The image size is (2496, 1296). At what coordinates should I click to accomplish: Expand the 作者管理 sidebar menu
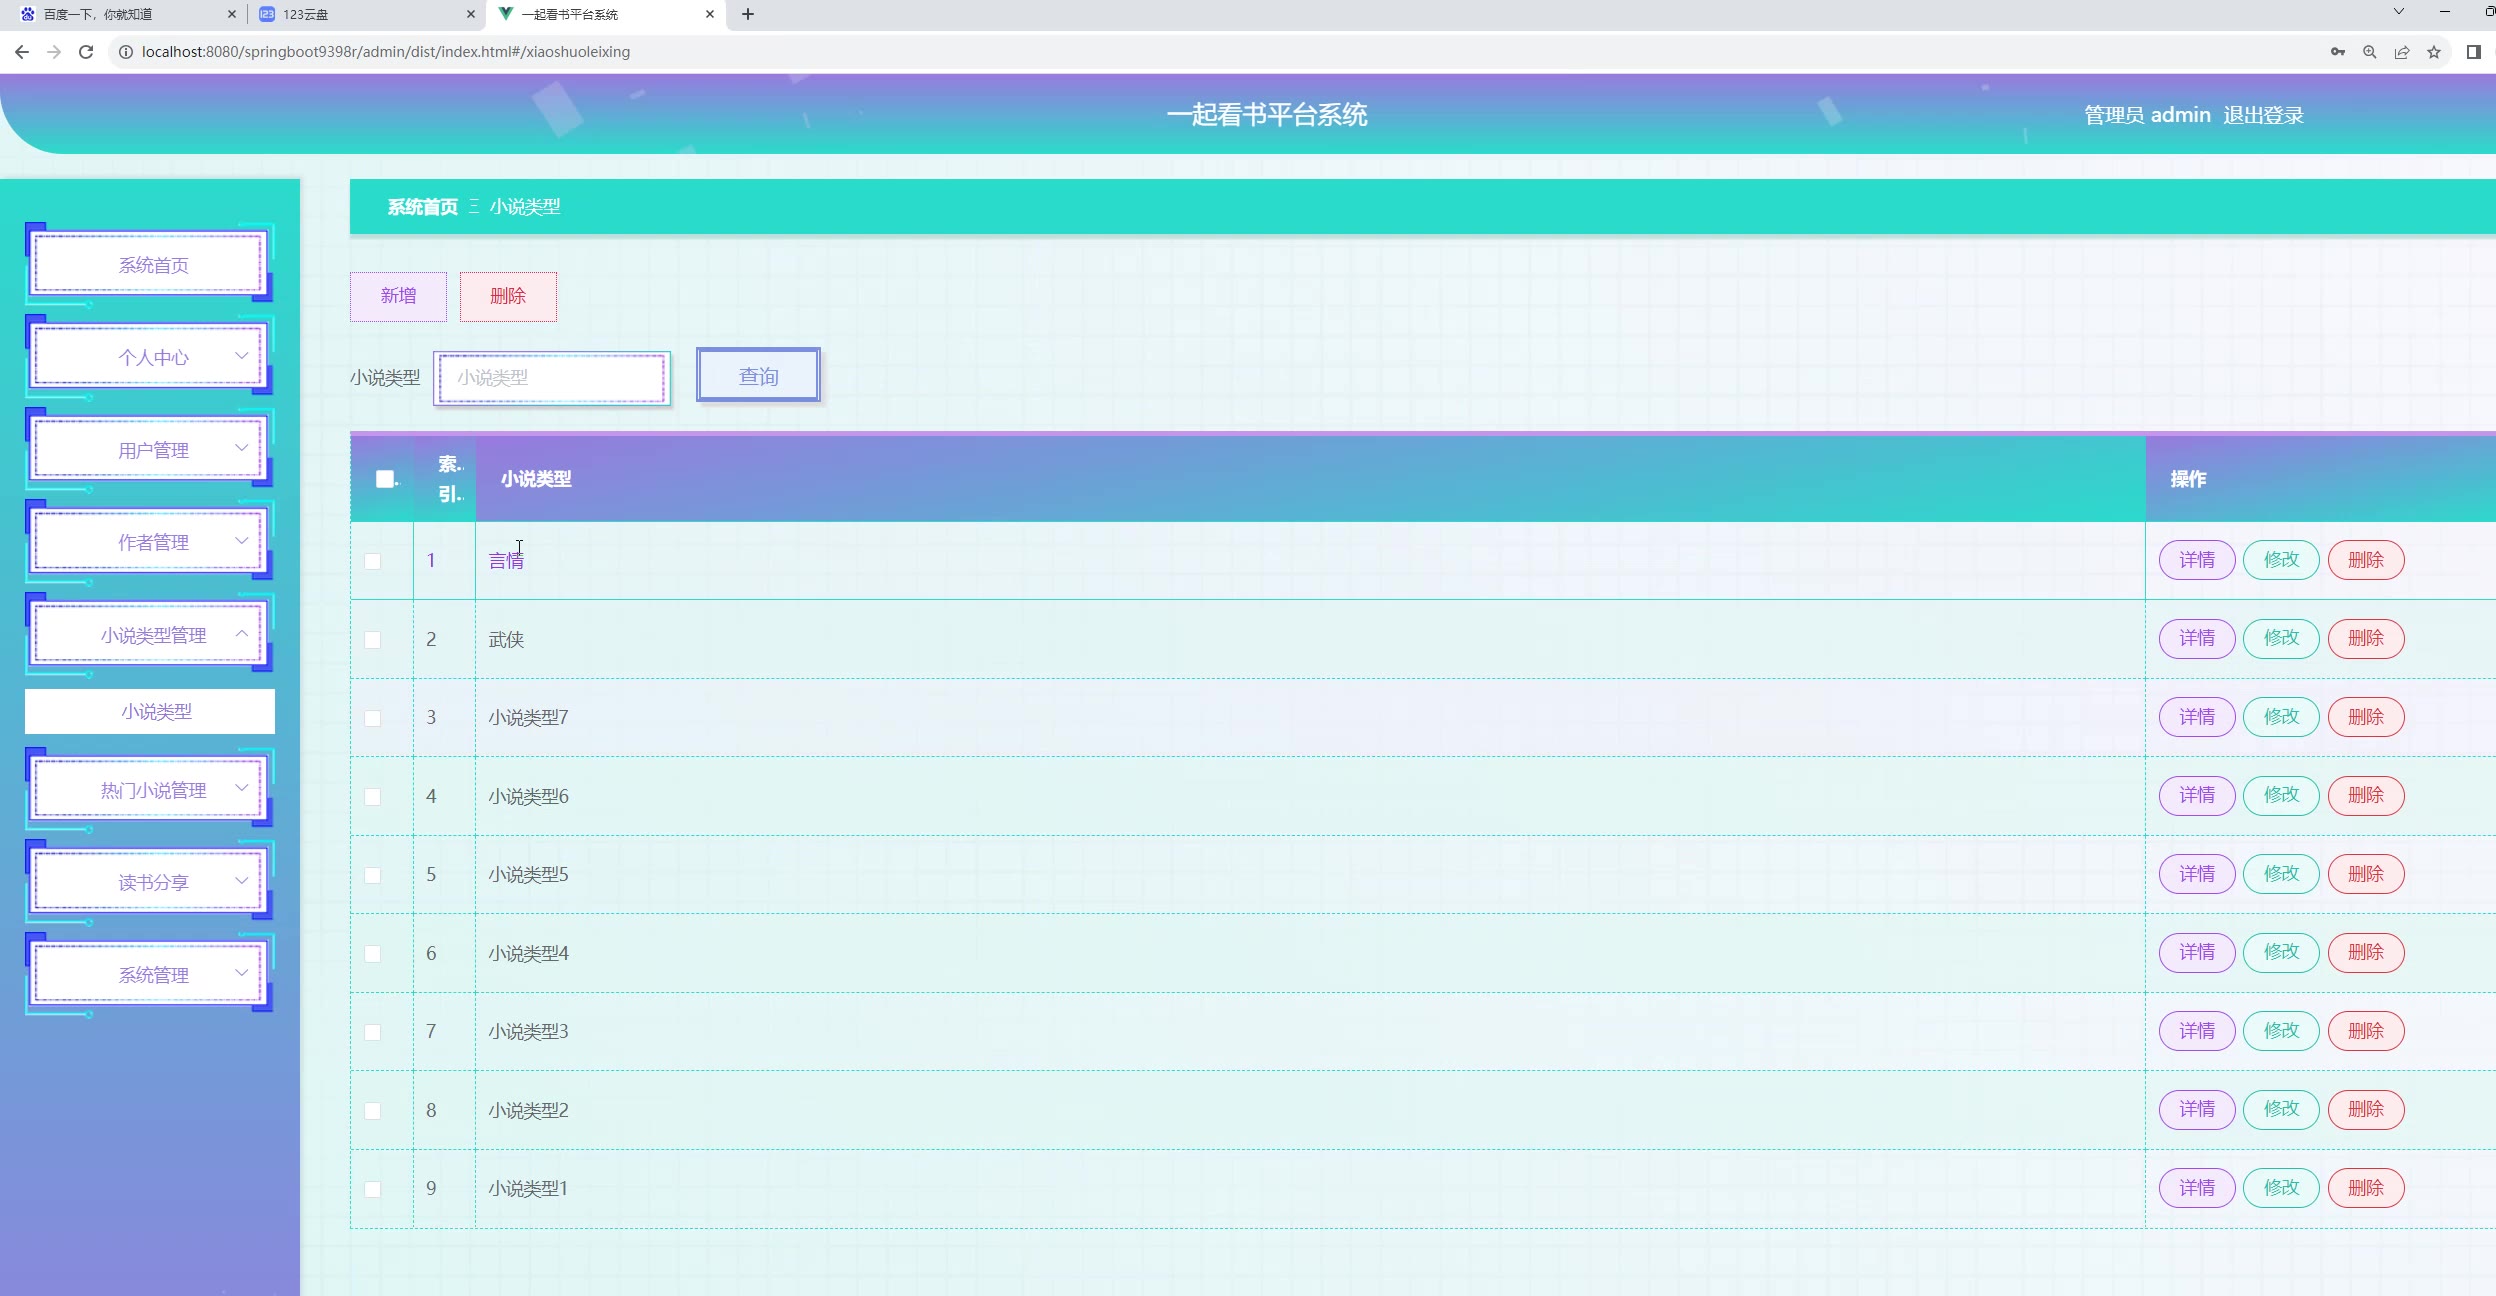coord(150,542)
